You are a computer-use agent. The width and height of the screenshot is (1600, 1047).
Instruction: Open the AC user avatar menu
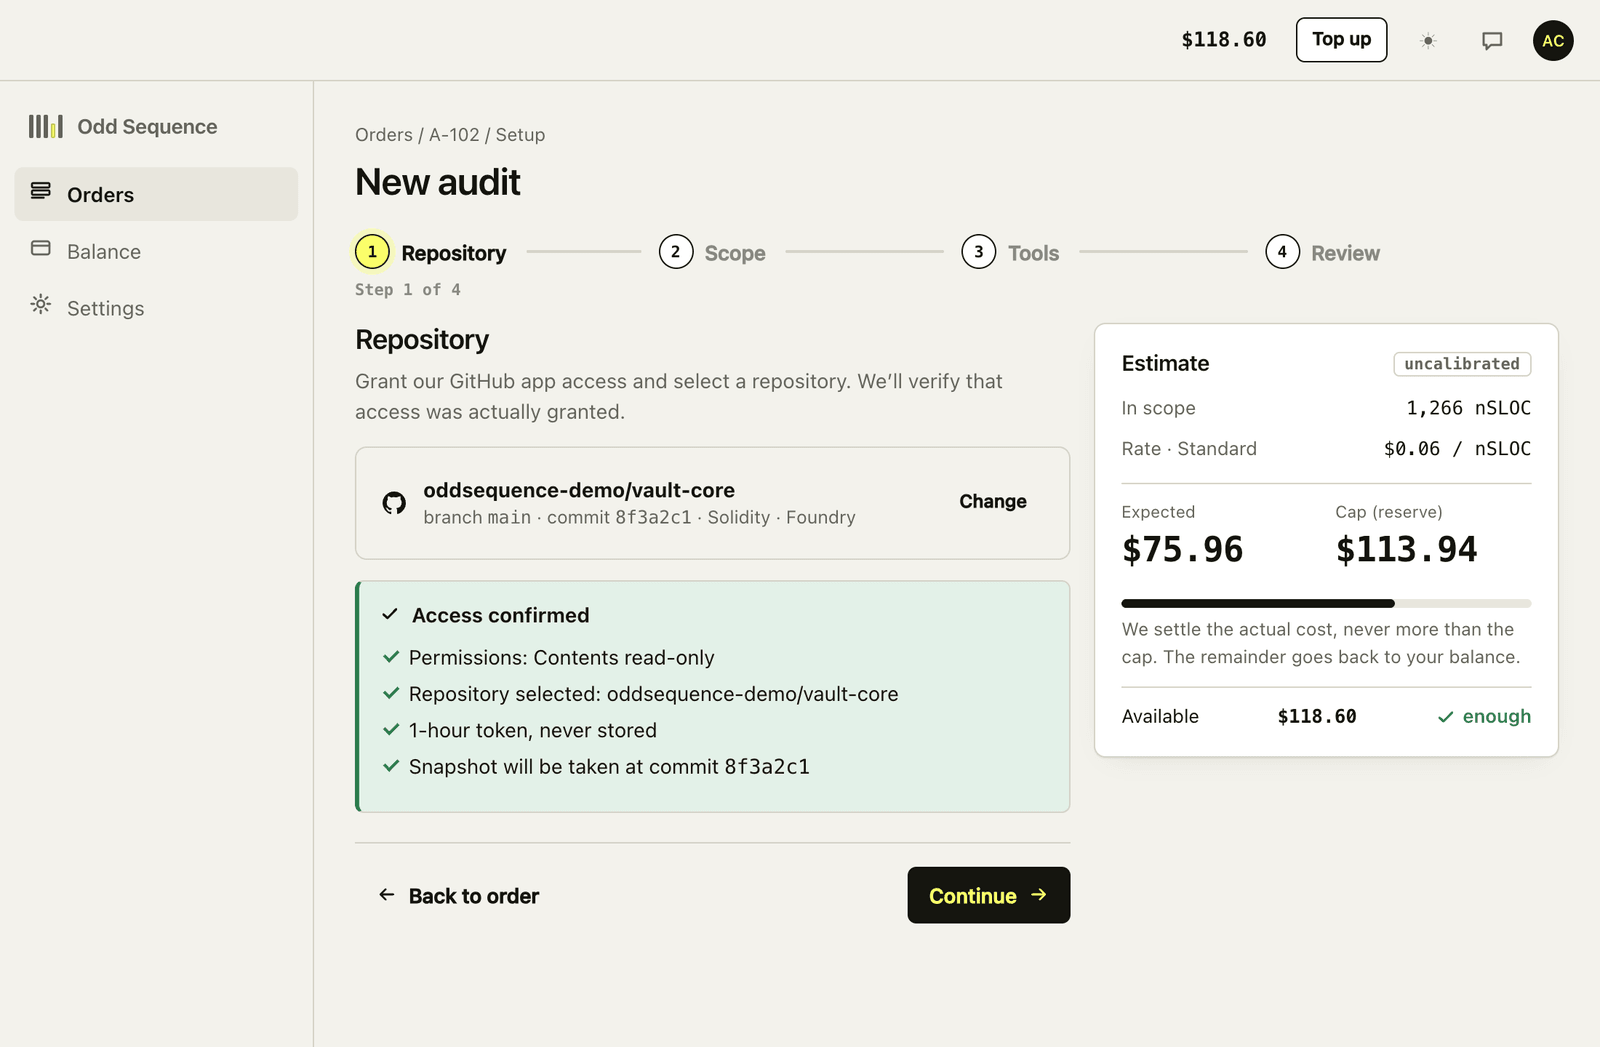coord(1553,41)
